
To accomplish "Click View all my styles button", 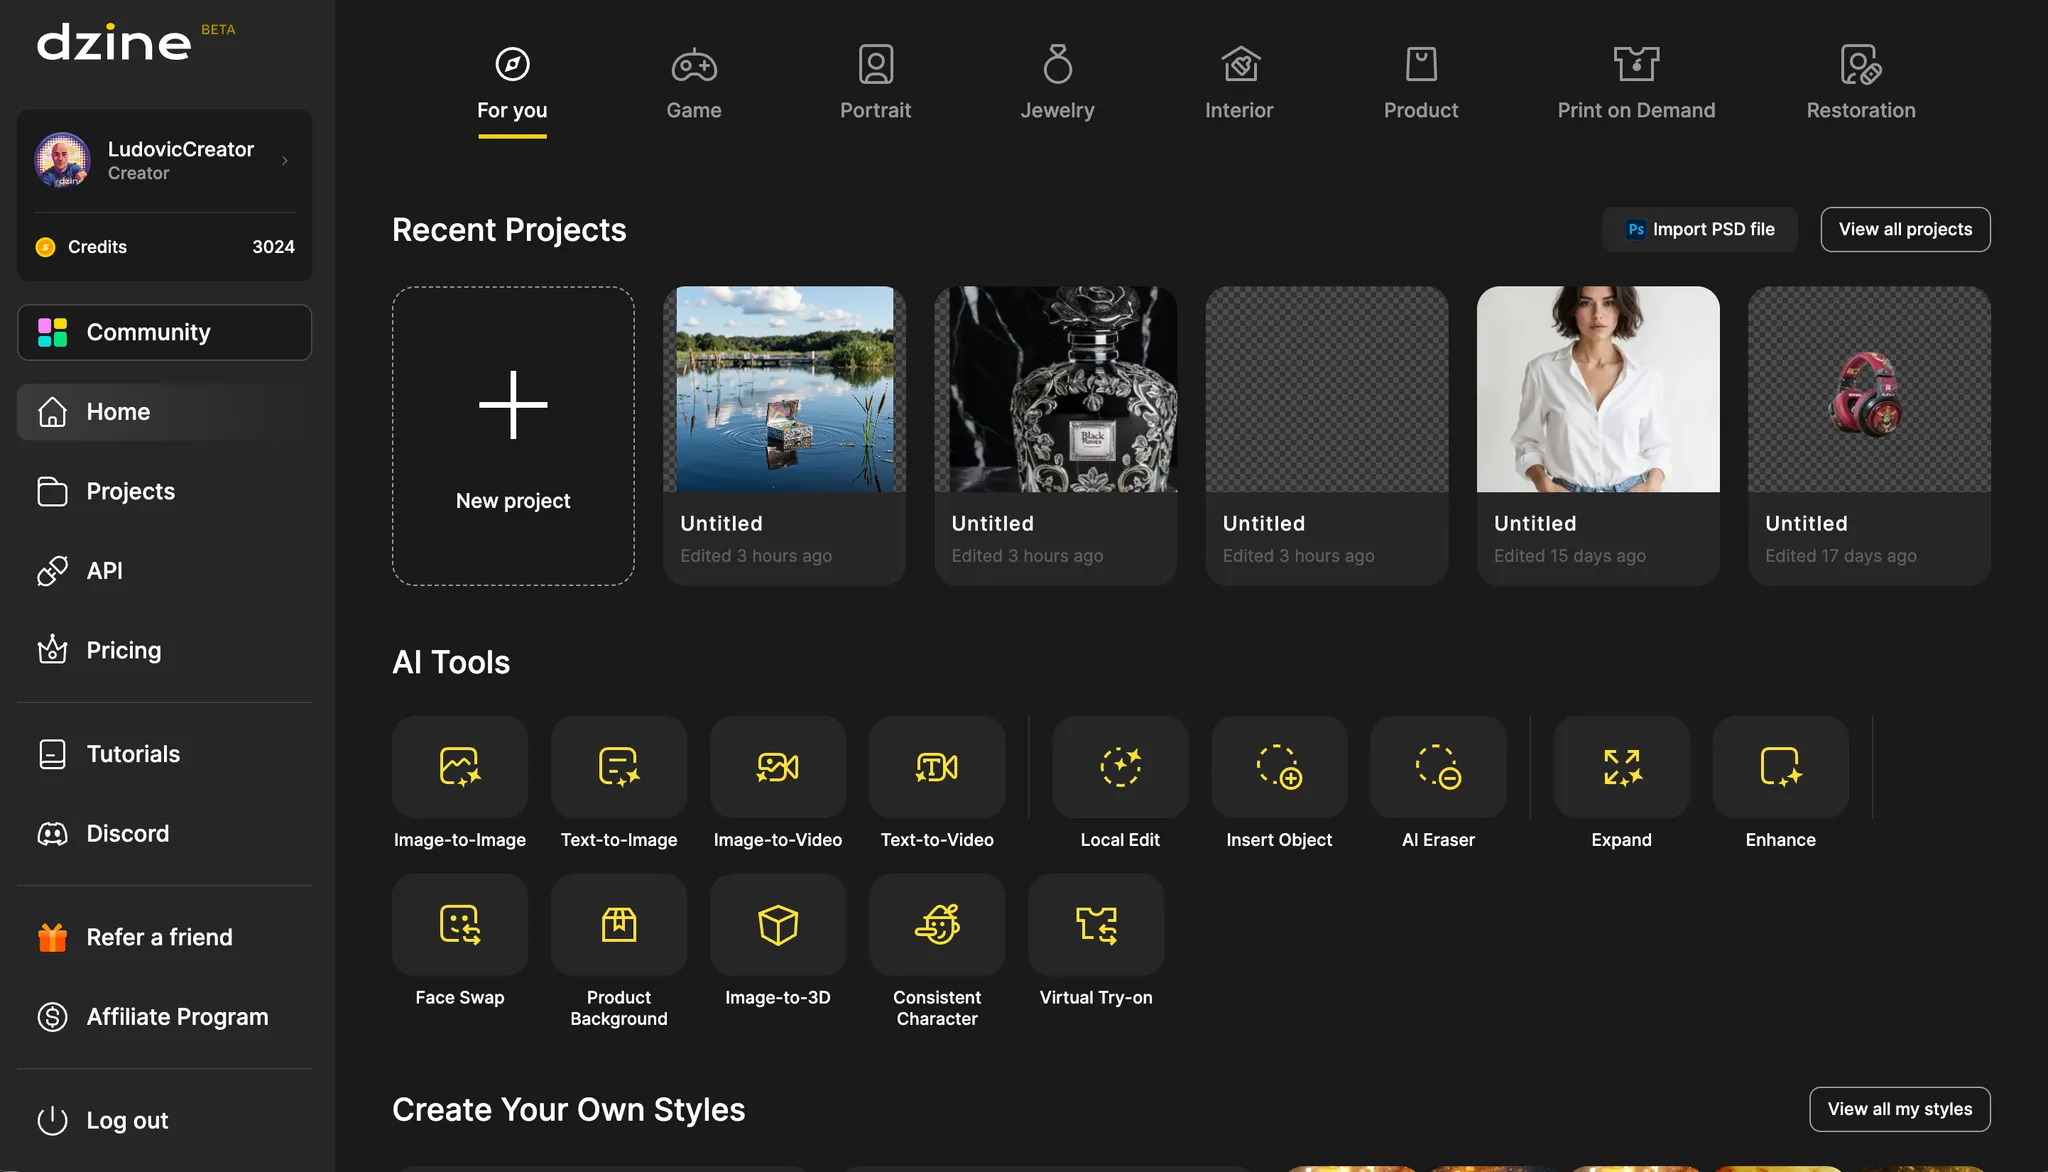I will pyautogui.click(x=1899, y=1109).
